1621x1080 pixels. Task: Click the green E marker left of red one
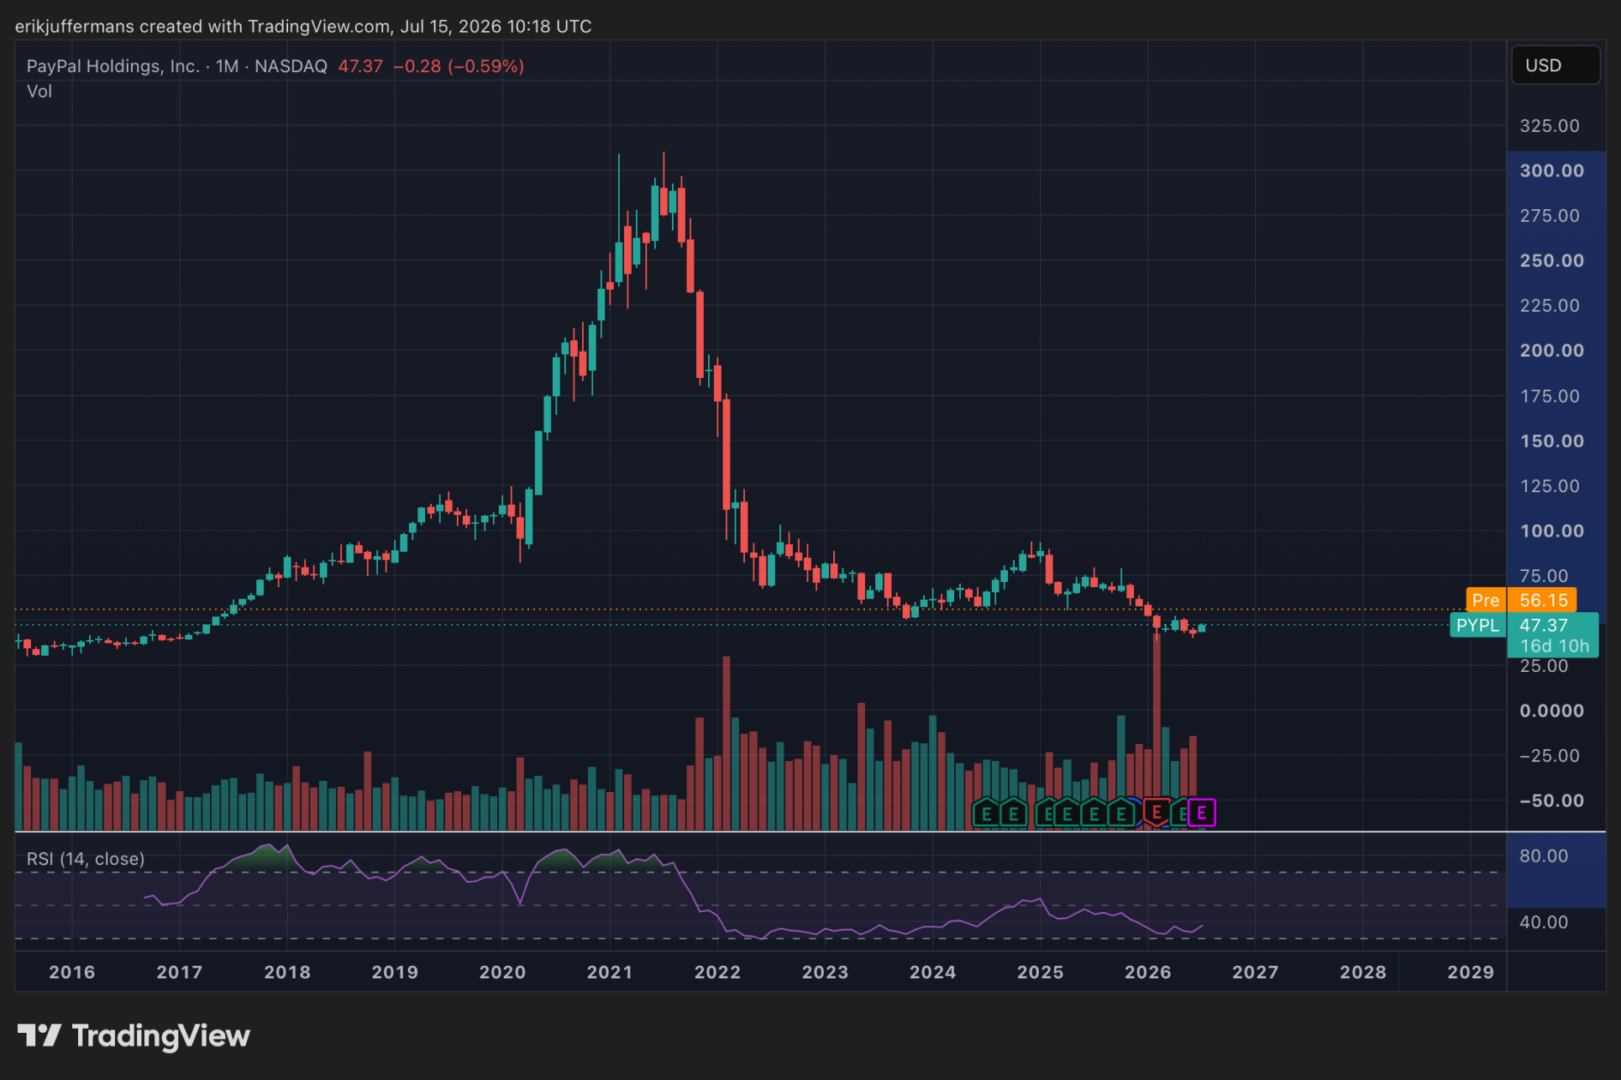[x=1121, y=813]
